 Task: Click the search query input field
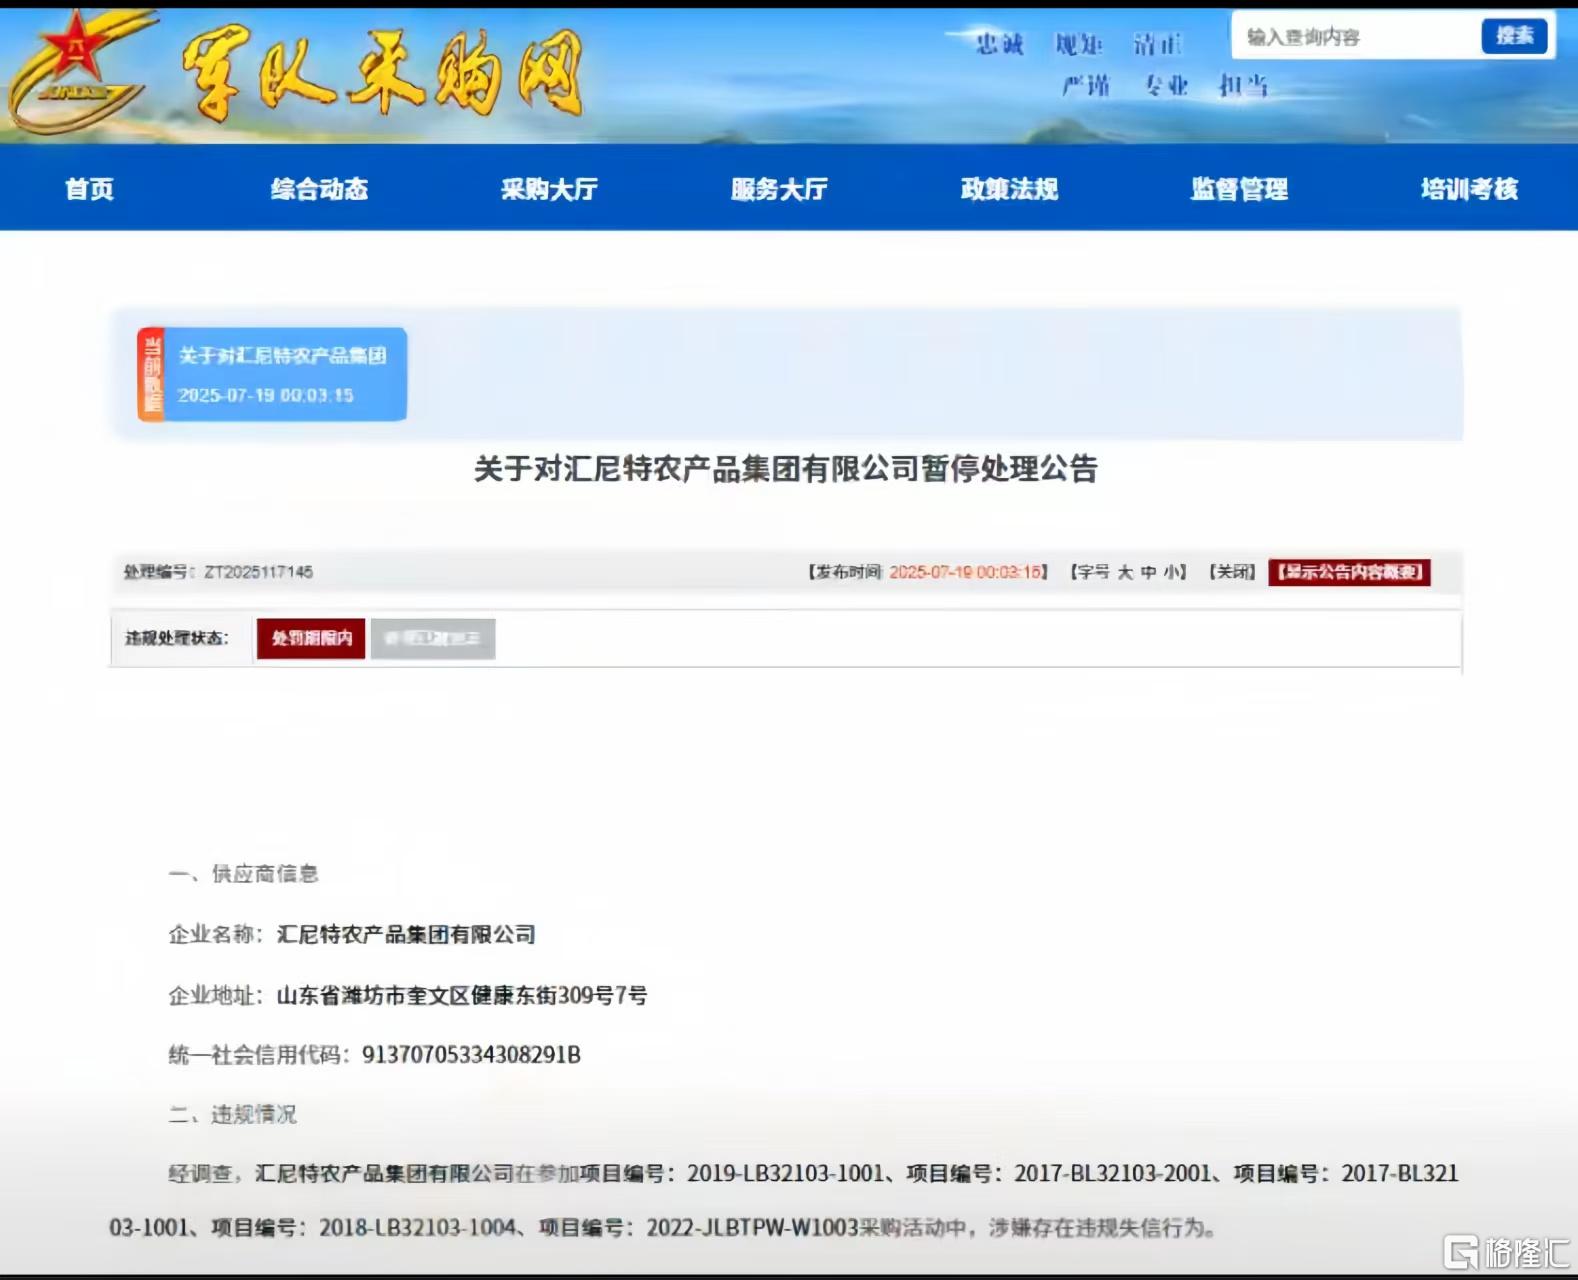click(1356, 37)
